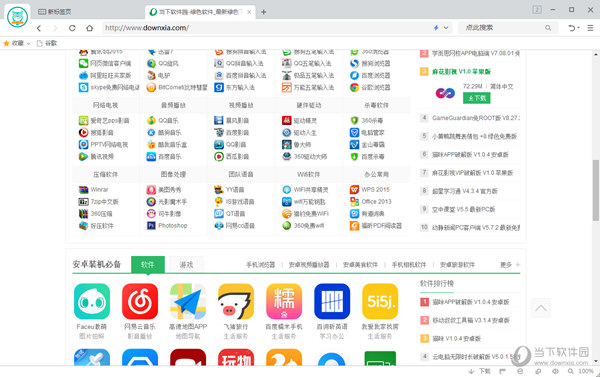Select the green 软件 tab
Image resolution: width=600 pixels, height=377 pixels.
click(x=148, y=264)
